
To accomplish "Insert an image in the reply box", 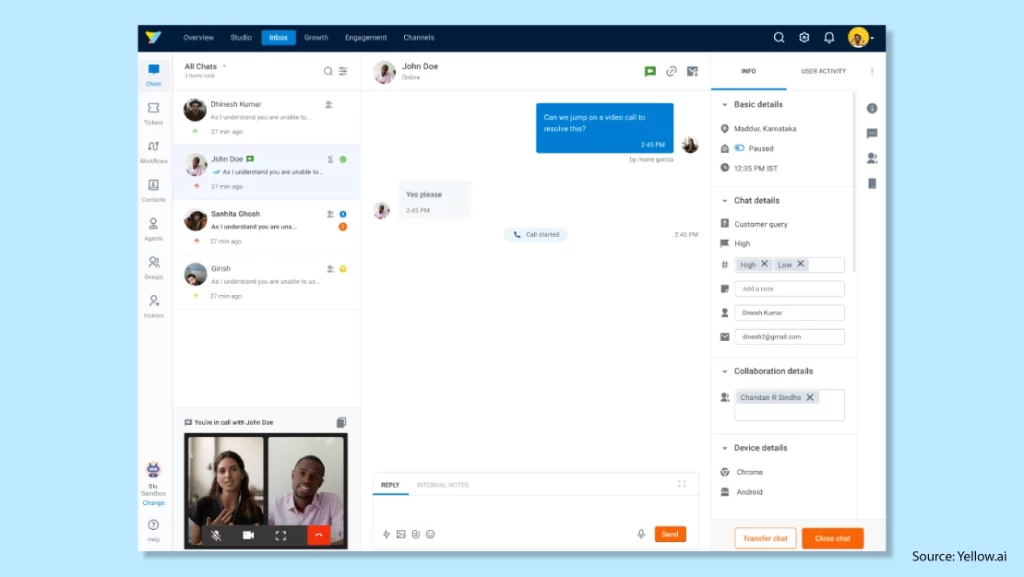I will [x=401, y=534].
